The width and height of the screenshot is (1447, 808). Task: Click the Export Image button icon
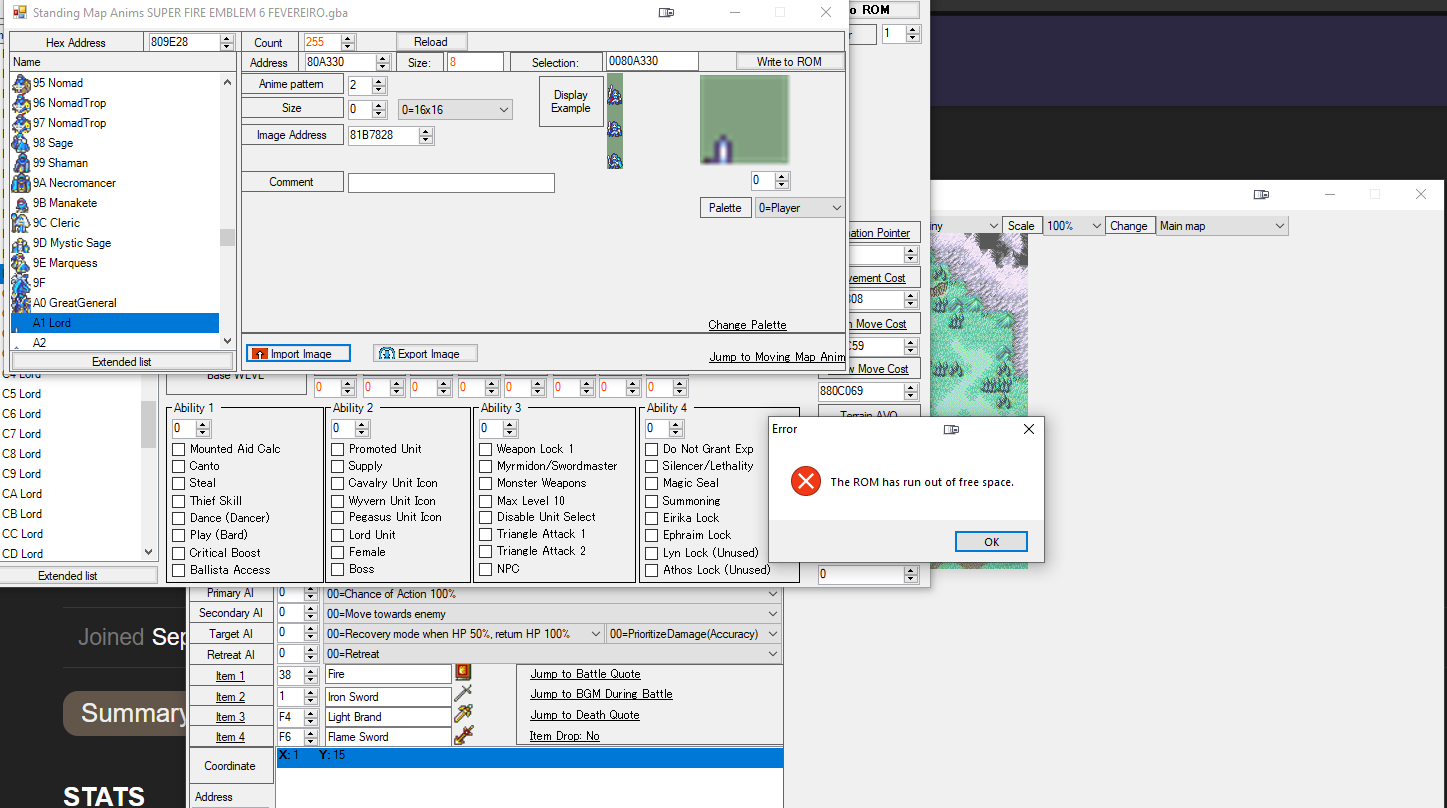(387, 354)
